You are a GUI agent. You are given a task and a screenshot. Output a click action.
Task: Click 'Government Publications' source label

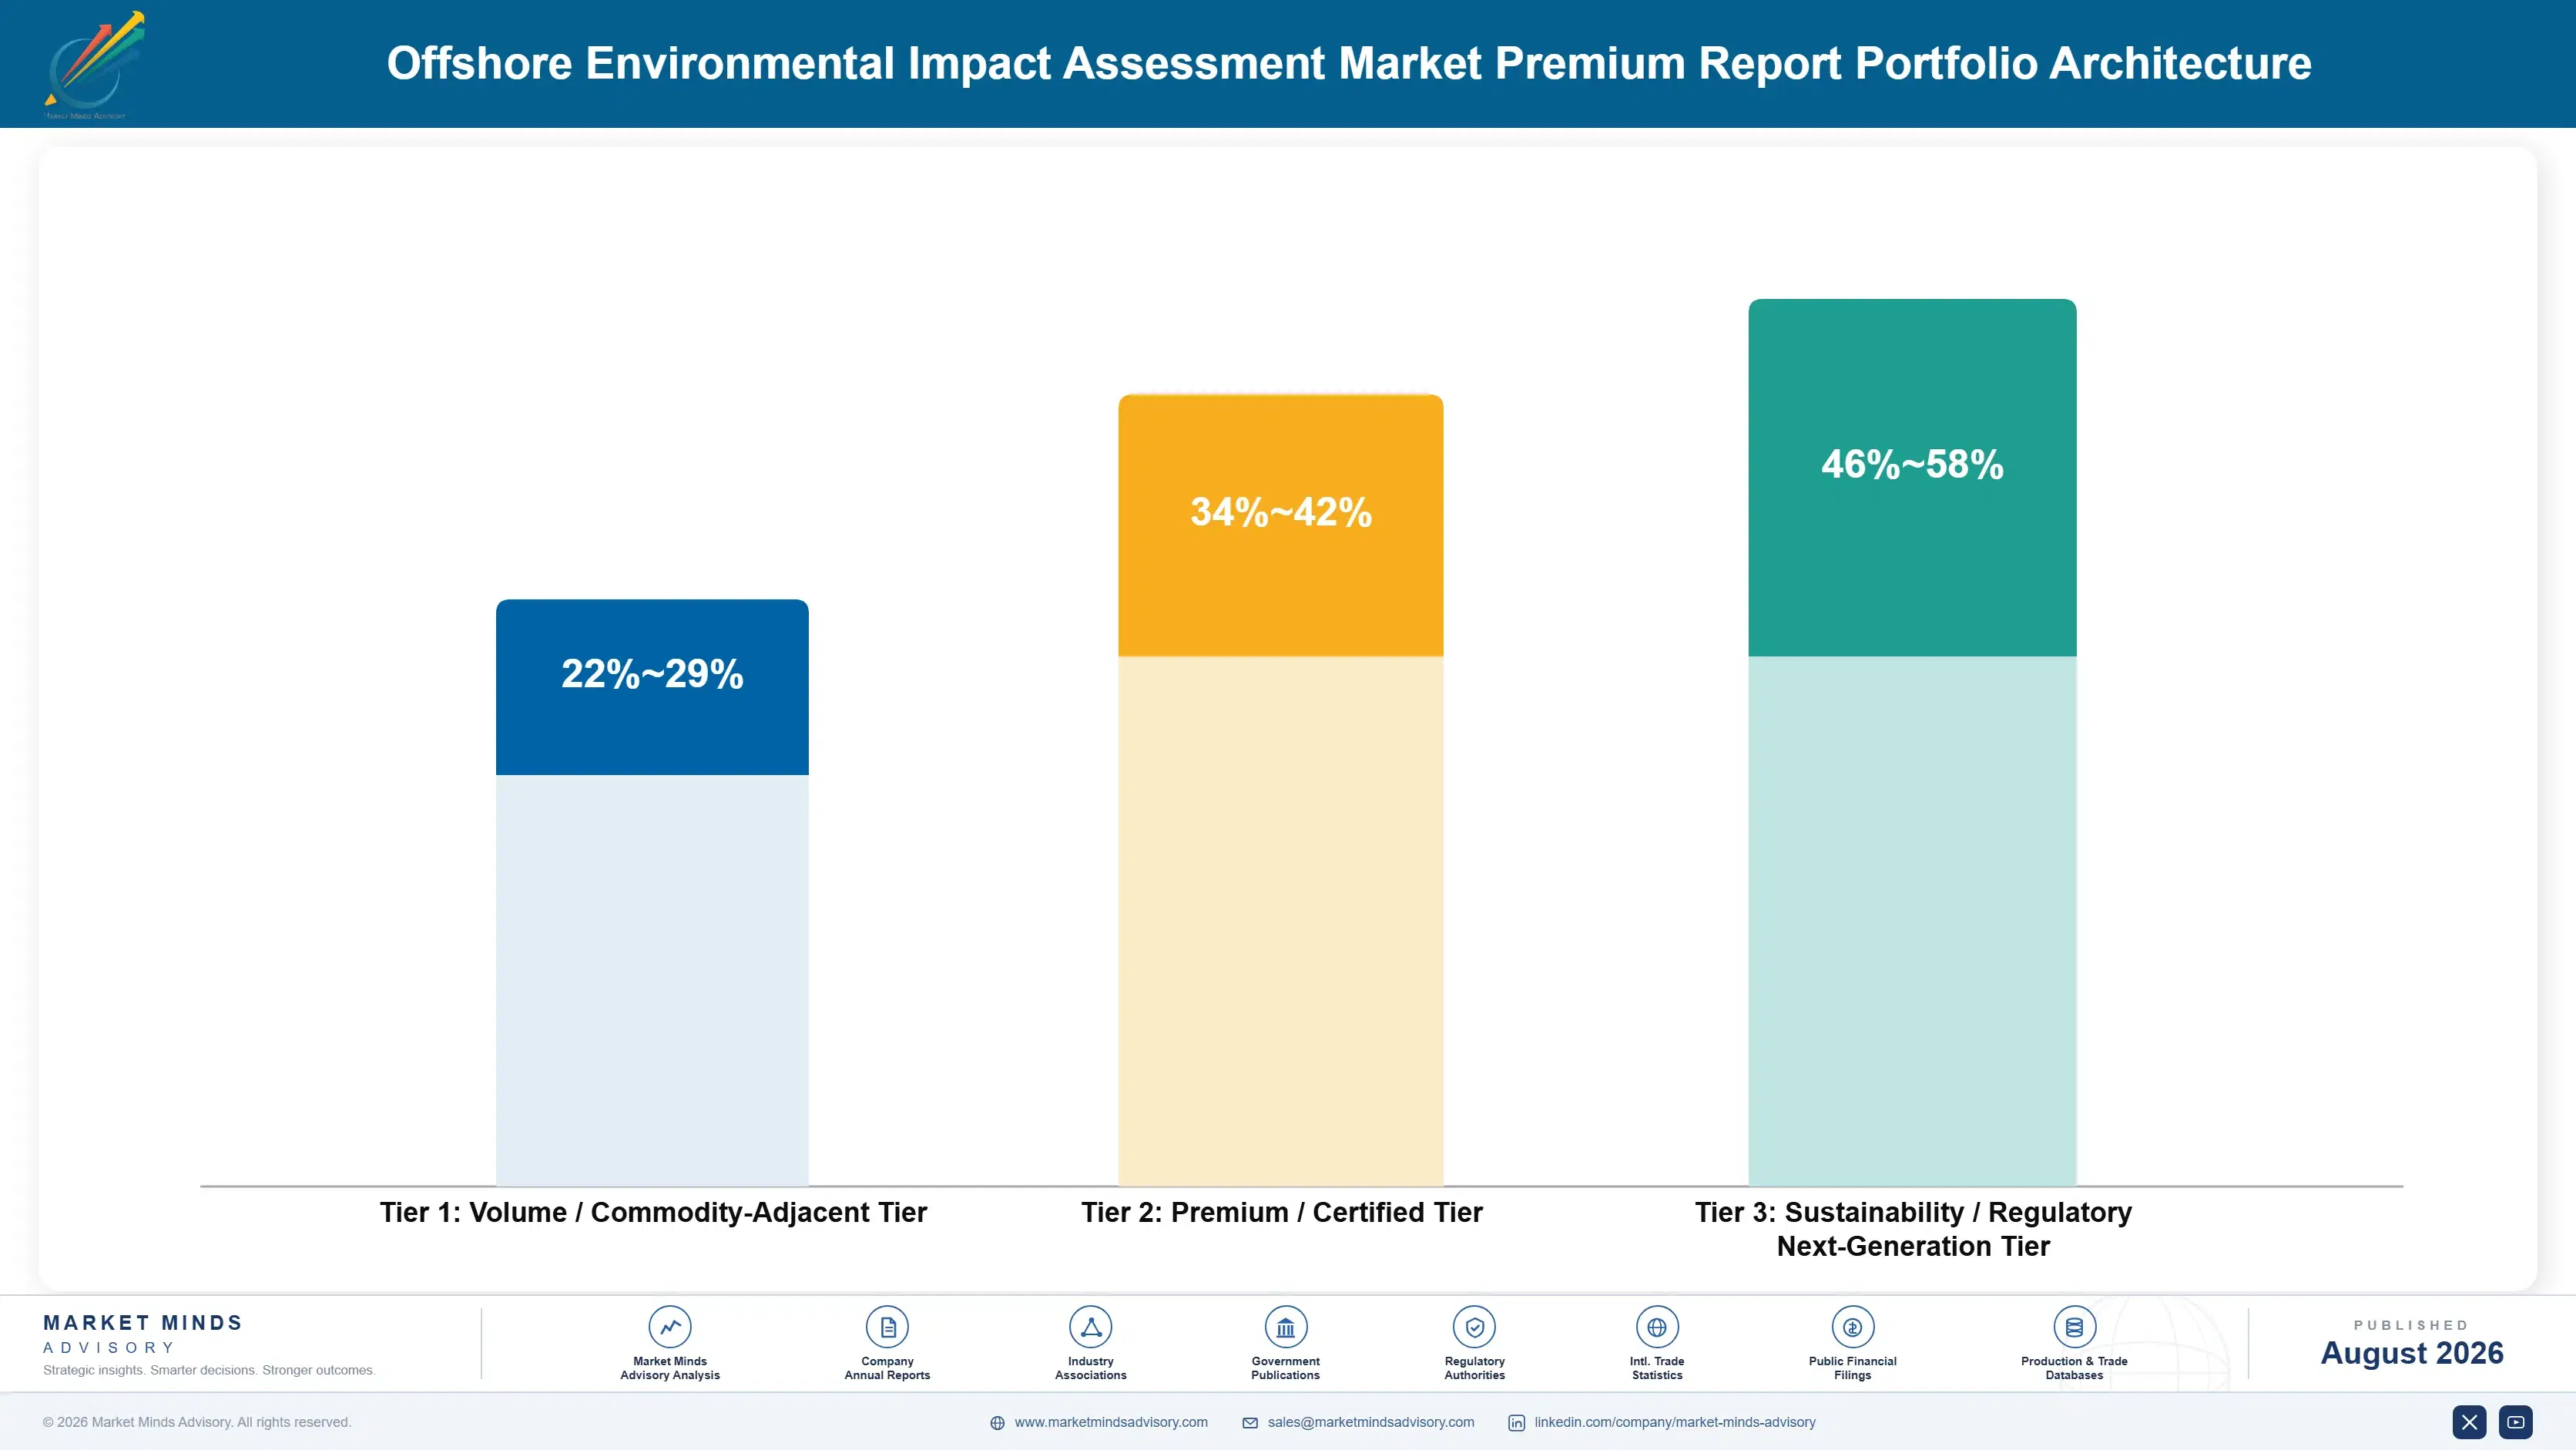coord(1285,1368)
